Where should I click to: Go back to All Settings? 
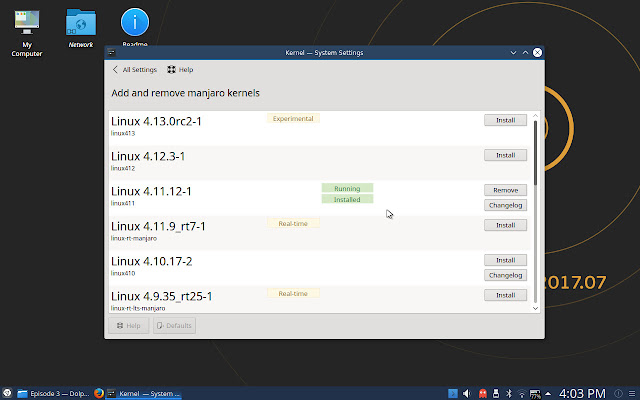pyautogui.click(x=135, y=70)
